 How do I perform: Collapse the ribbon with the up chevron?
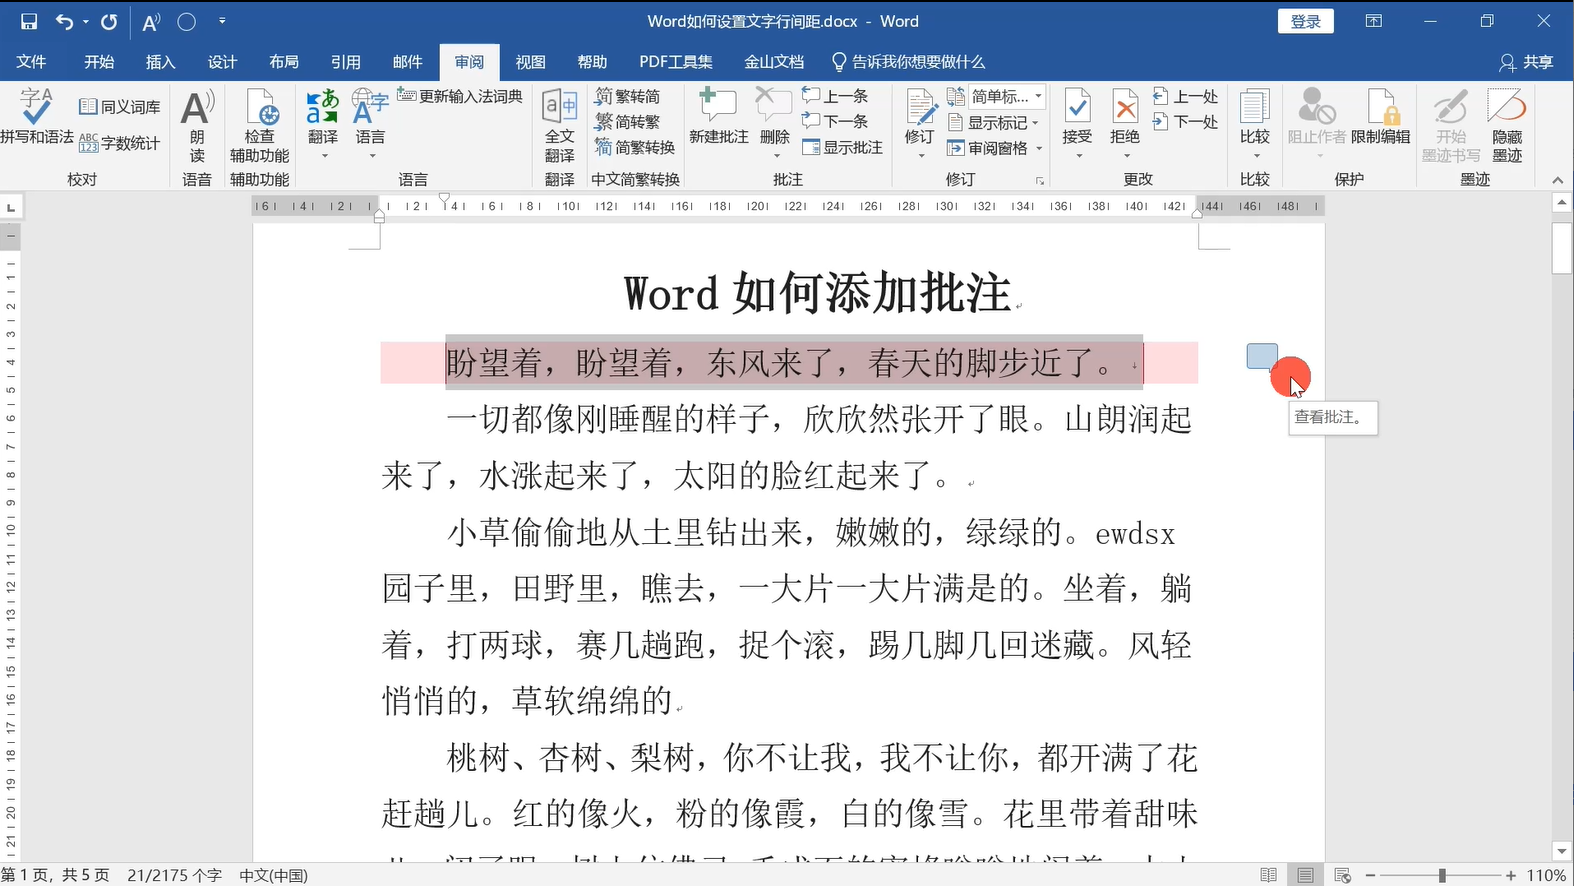1557,180
